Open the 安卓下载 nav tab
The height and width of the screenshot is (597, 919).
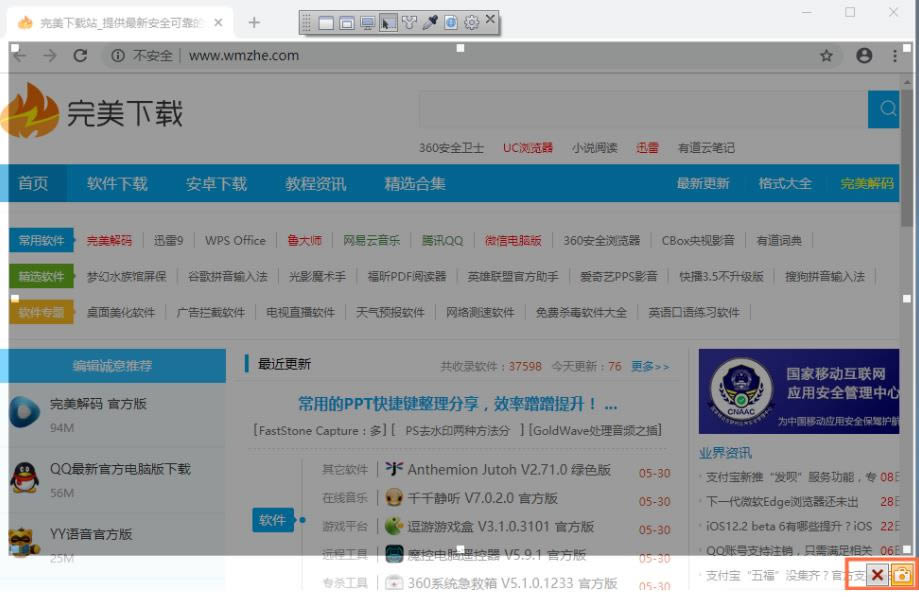(x=216, y=183)
